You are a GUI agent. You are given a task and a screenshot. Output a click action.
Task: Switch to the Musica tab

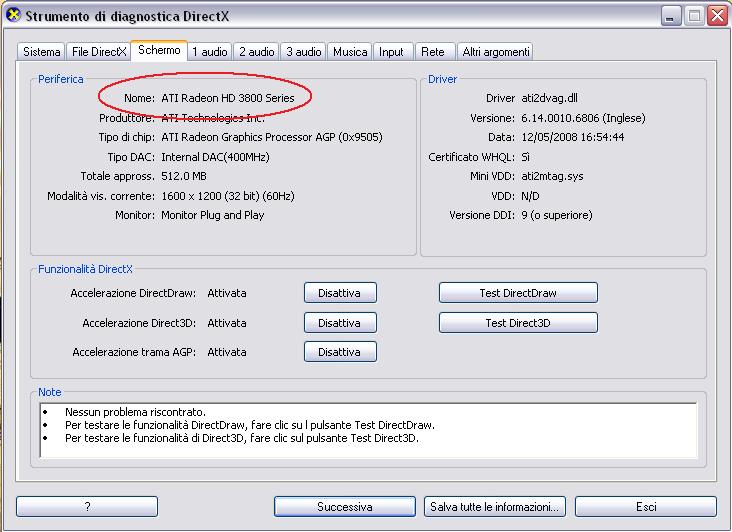pyautogui.click(x=350, y=52)
